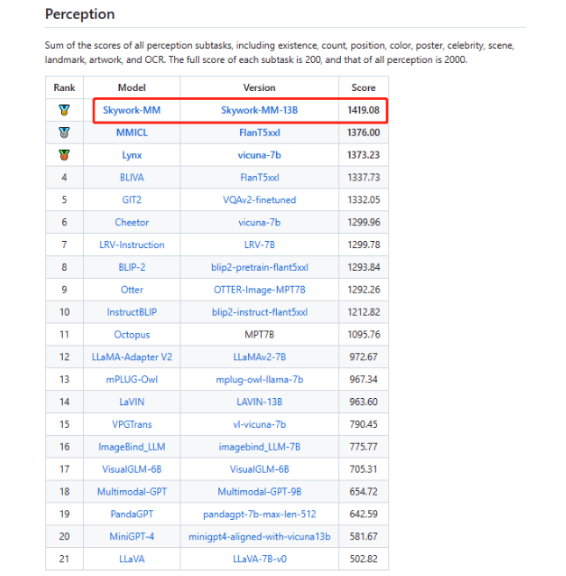This screenshot has height=576, width=566.
Task: Open the VPGTrans model link
Action: click(x=132, y=424)
